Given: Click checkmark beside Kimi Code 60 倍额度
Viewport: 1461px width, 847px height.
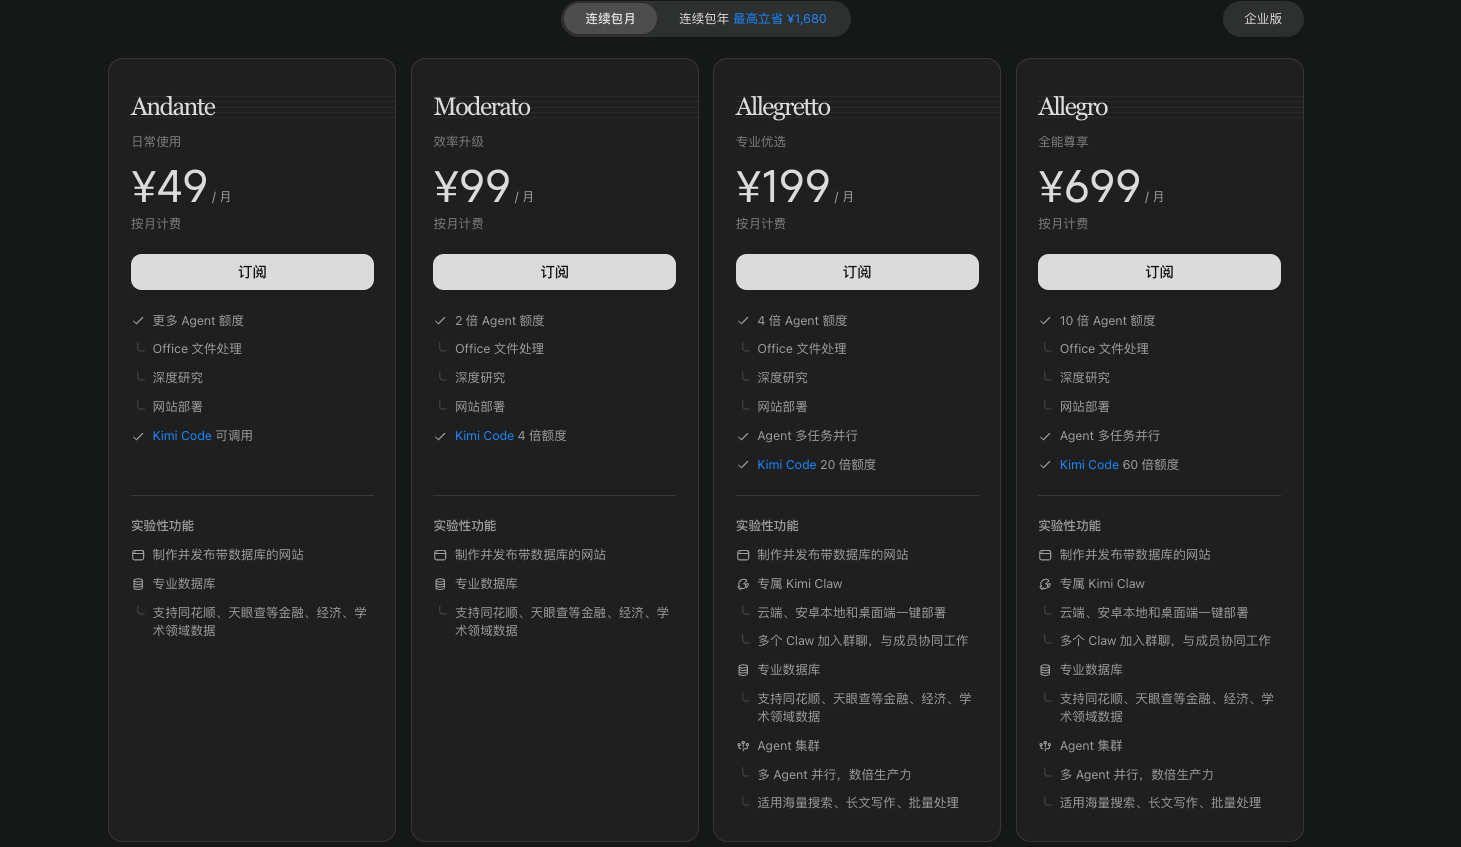Looking at the screenshot, I should click(1045, 465).
